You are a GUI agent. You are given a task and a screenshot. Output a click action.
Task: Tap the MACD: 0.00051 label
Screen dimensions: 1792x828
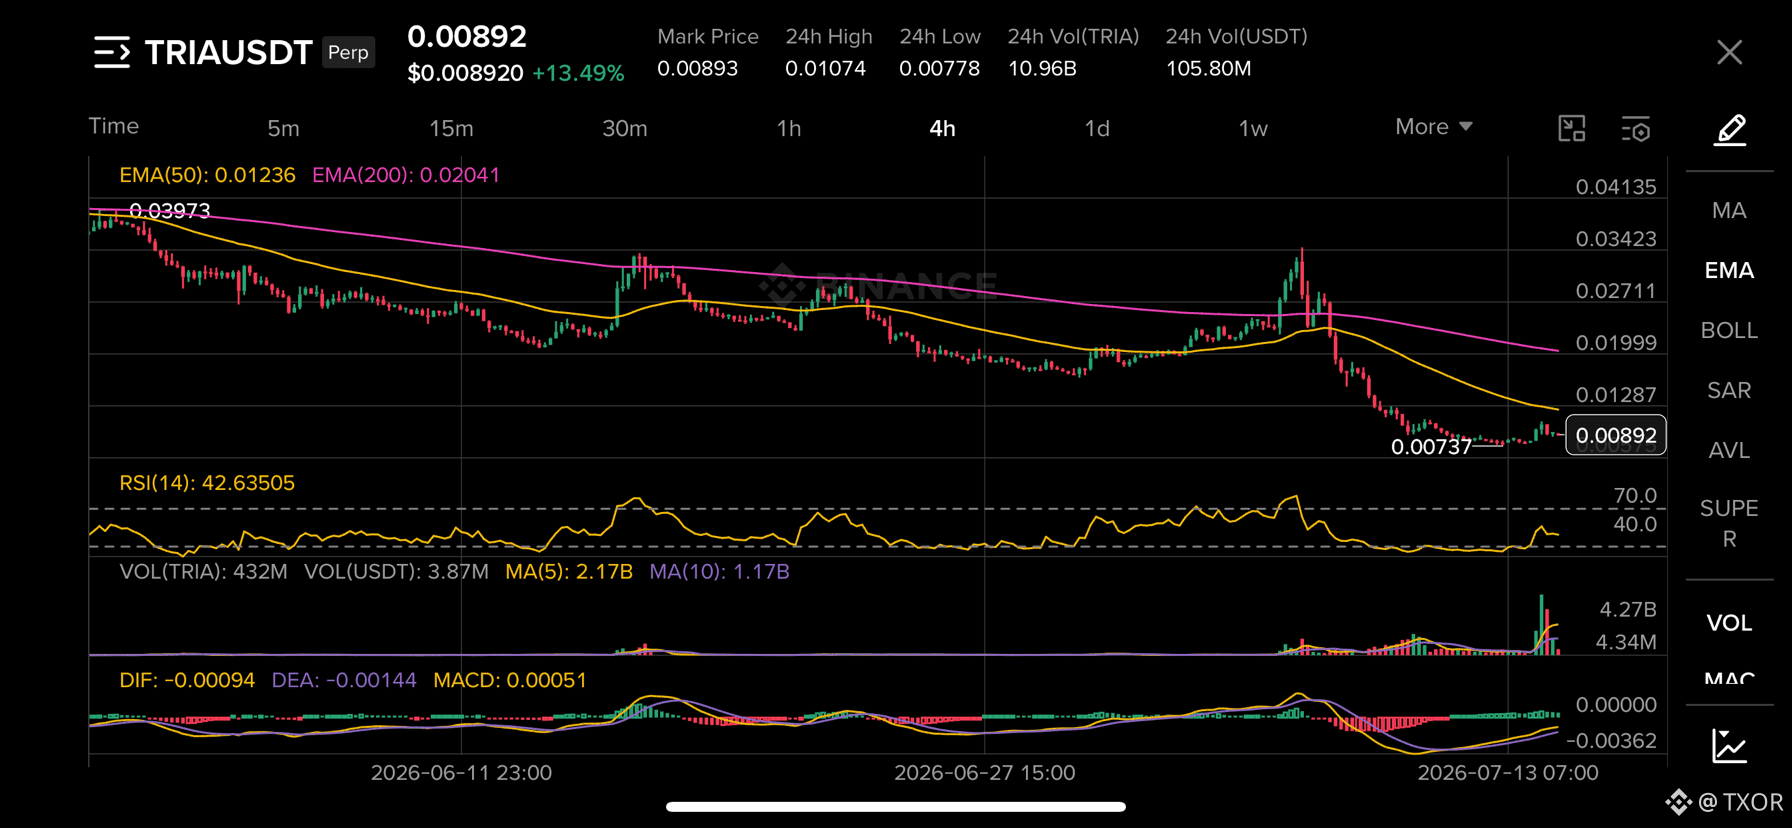[x=510, y=680]
